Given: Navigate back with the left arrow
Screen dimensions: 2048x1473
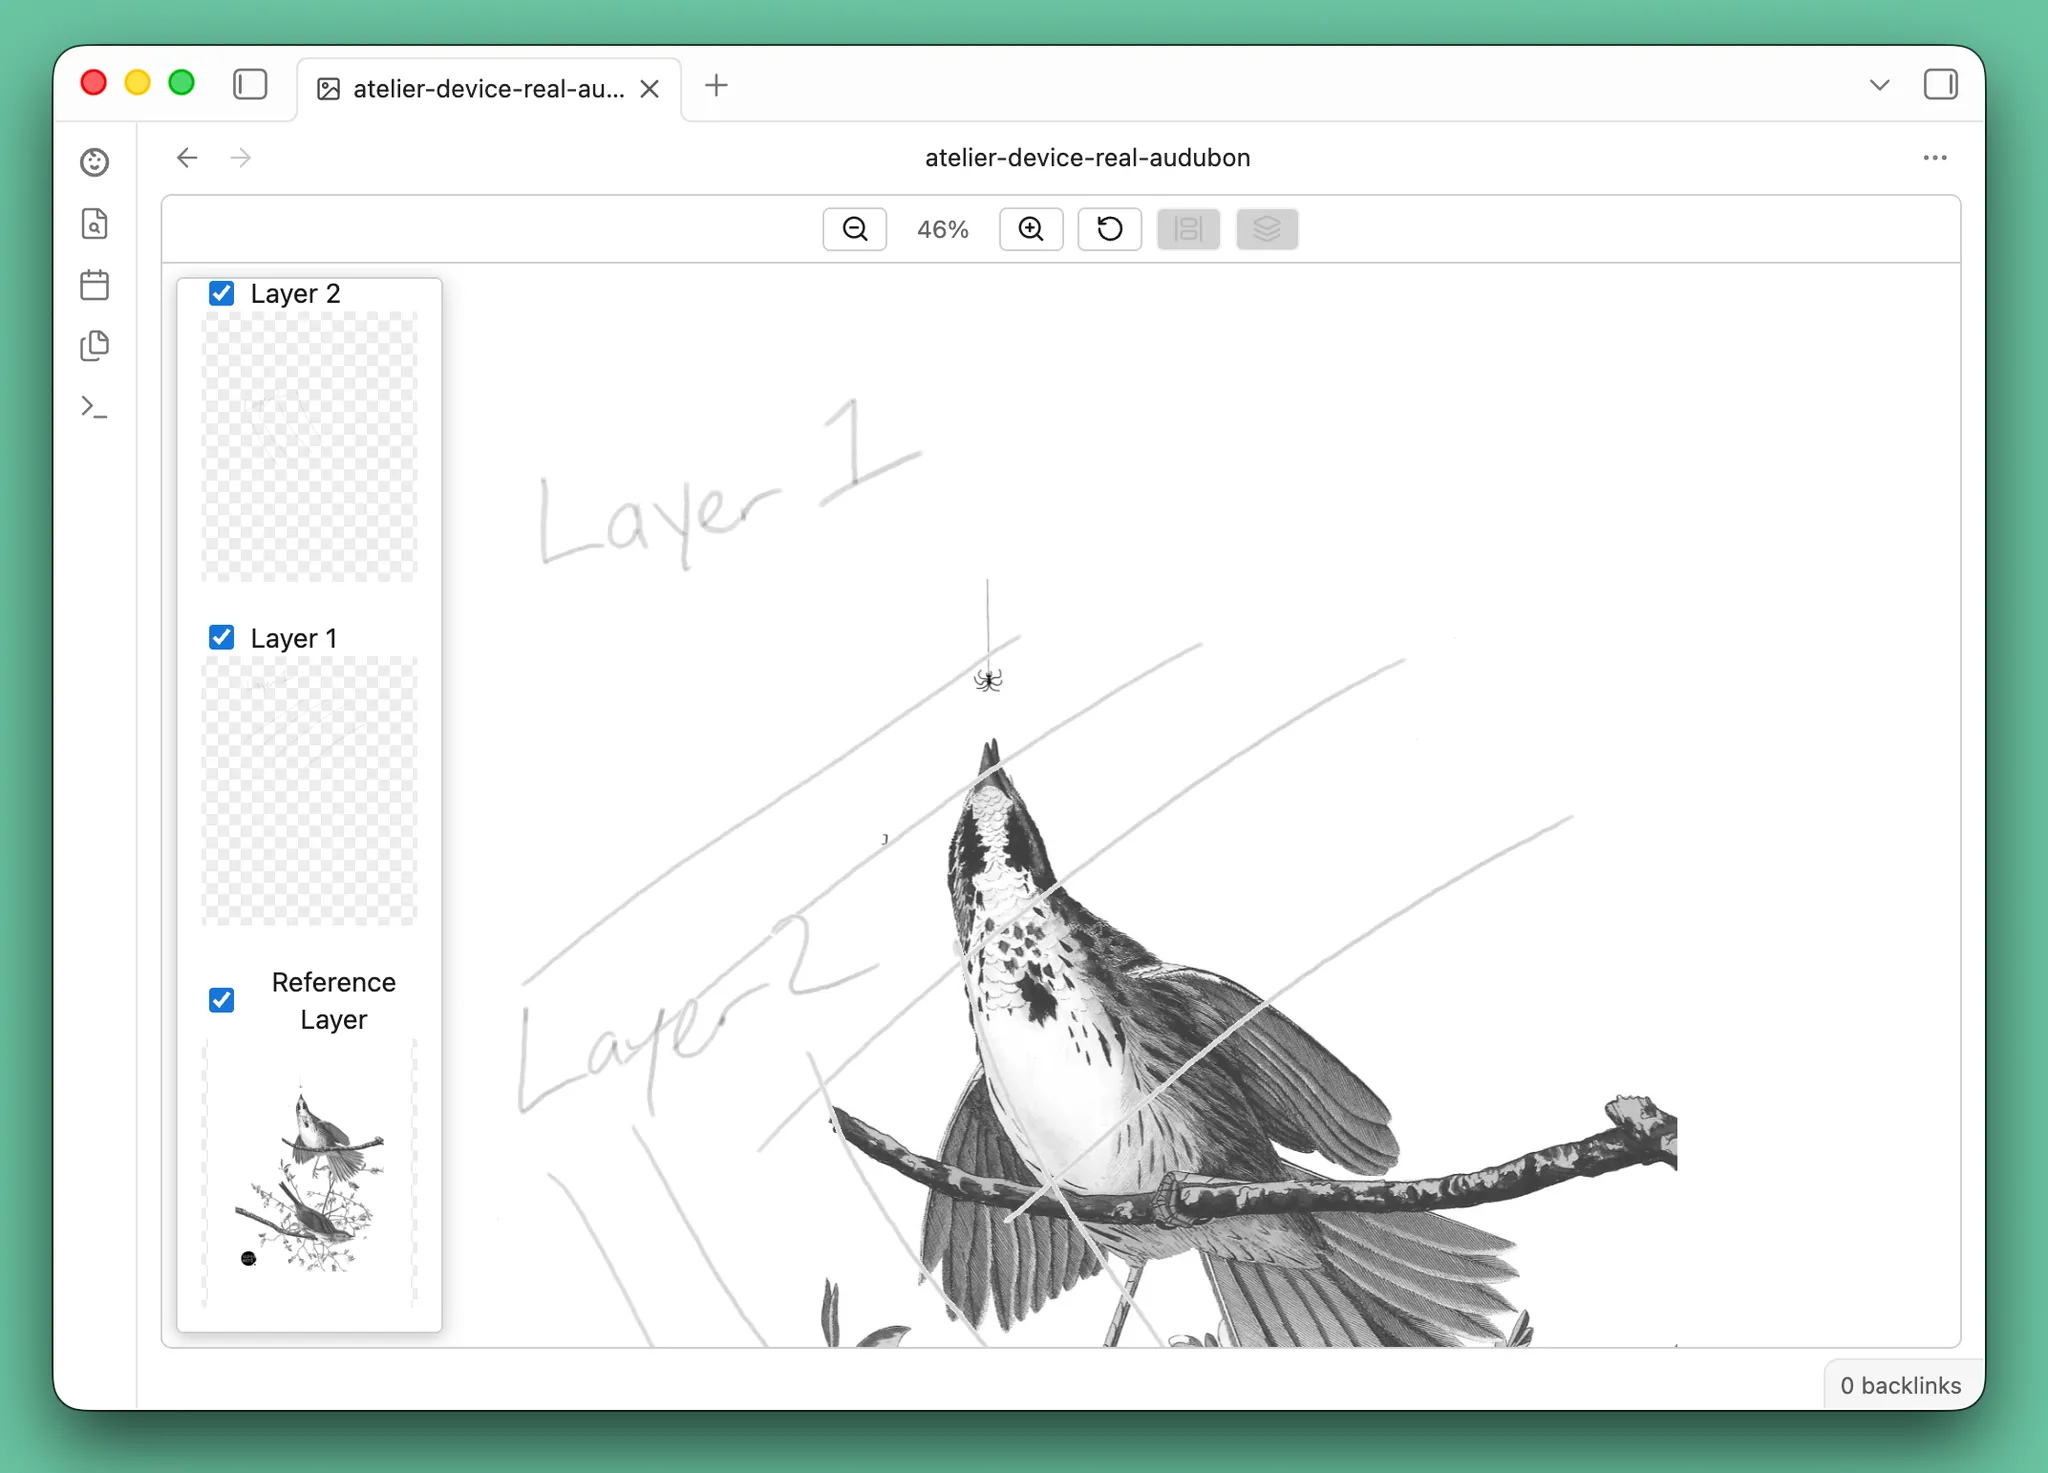Looking at the screenshot, I should pyautogui.click(x=187, y=158).
